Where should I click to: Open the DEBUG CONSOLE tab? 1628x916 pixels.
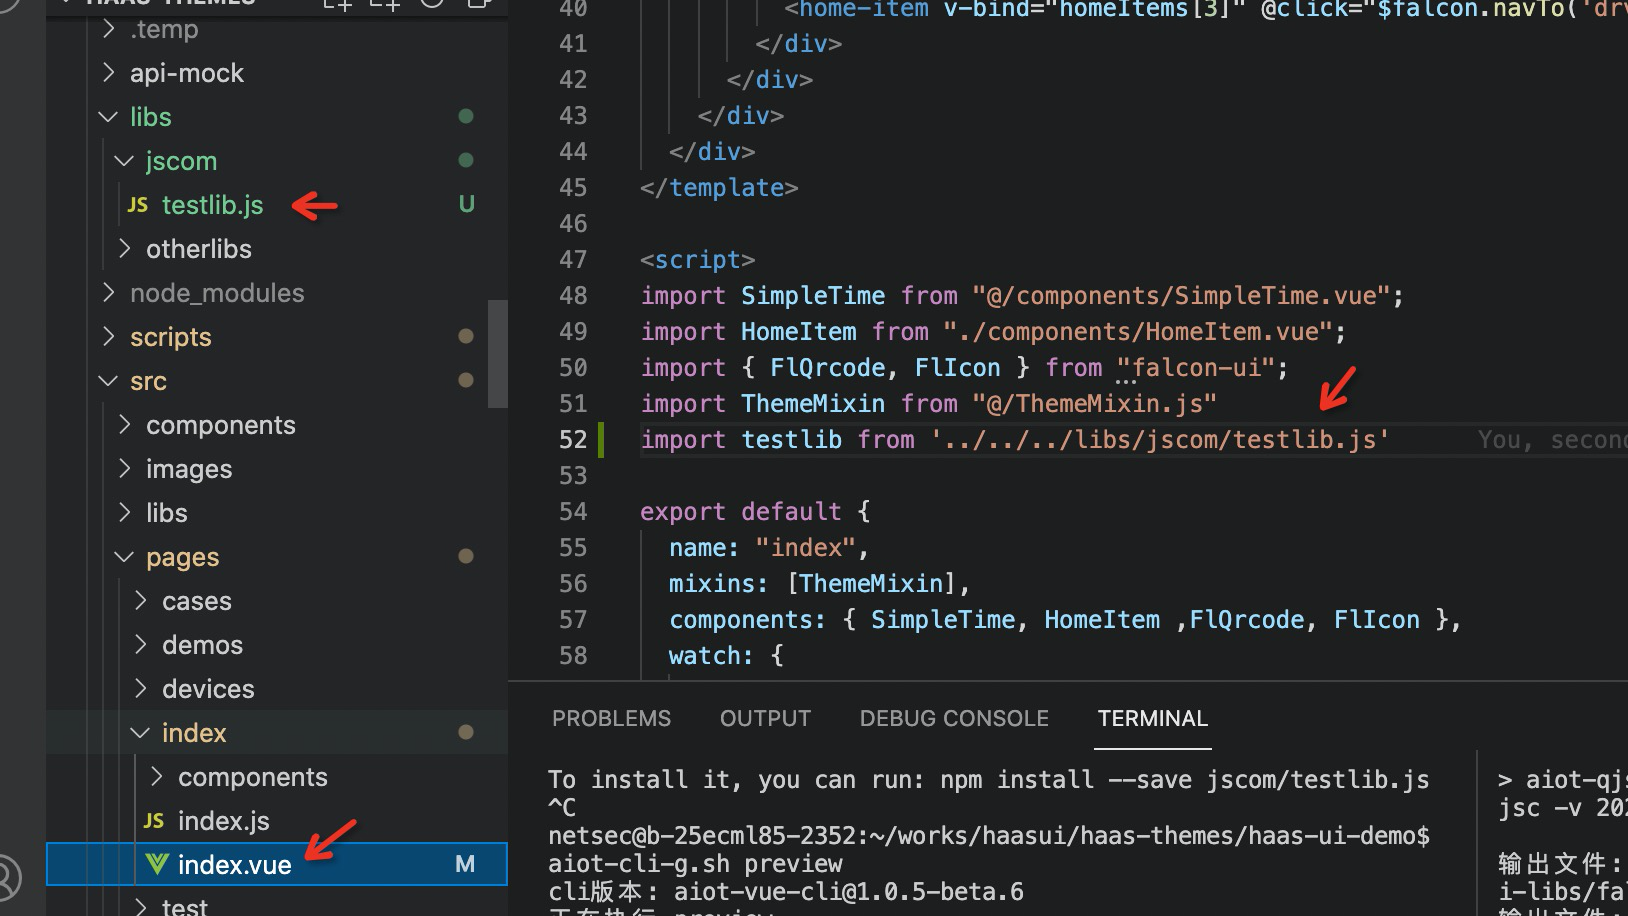tap(954, 719)
